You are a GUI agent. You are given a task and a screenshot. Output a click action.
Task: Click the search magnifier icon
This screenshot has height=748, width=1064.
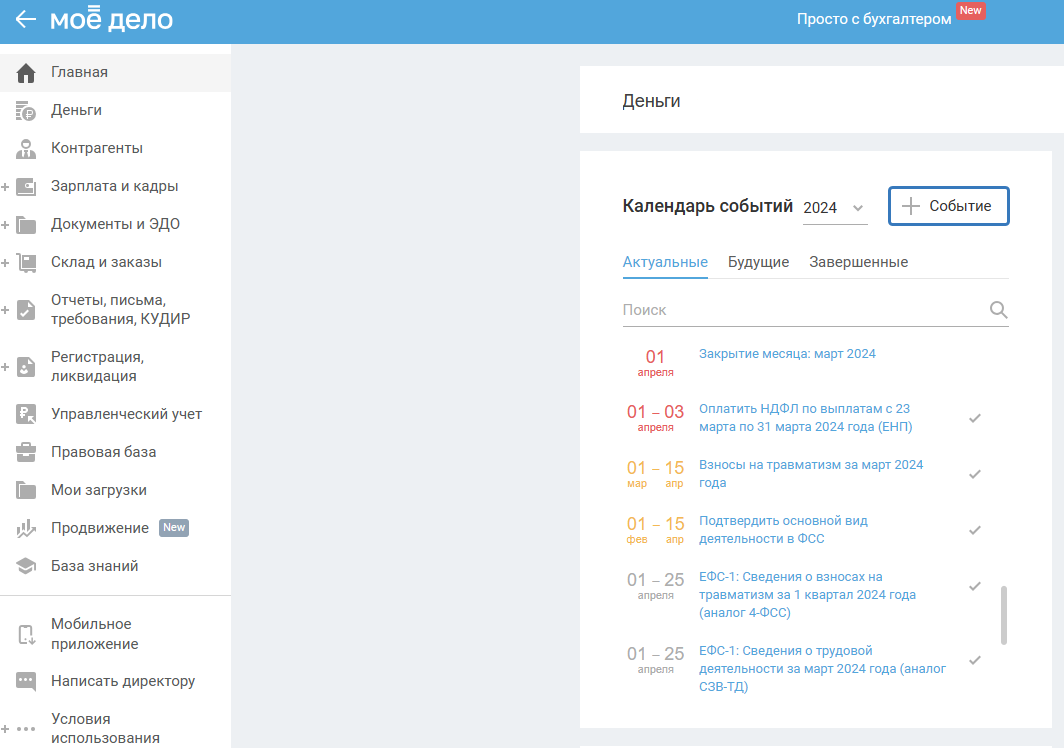pos(998,310)
